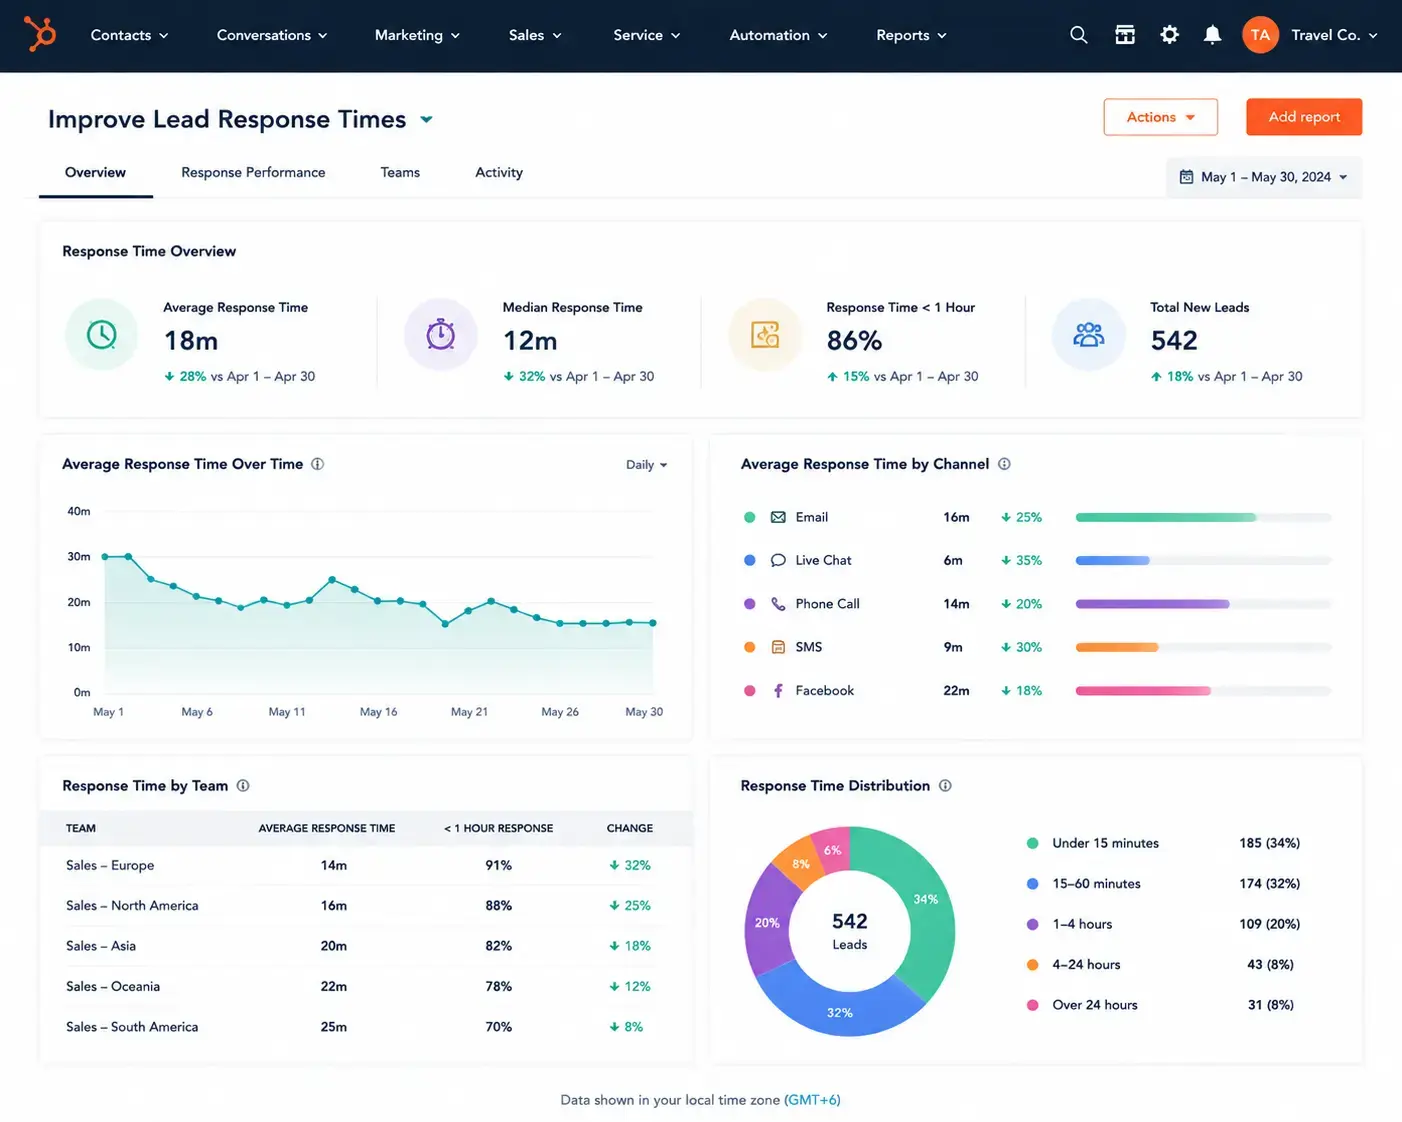Sort by the CHANGE column header
This screenshot has width=1402, height=1122.
(x=630, y=828)
